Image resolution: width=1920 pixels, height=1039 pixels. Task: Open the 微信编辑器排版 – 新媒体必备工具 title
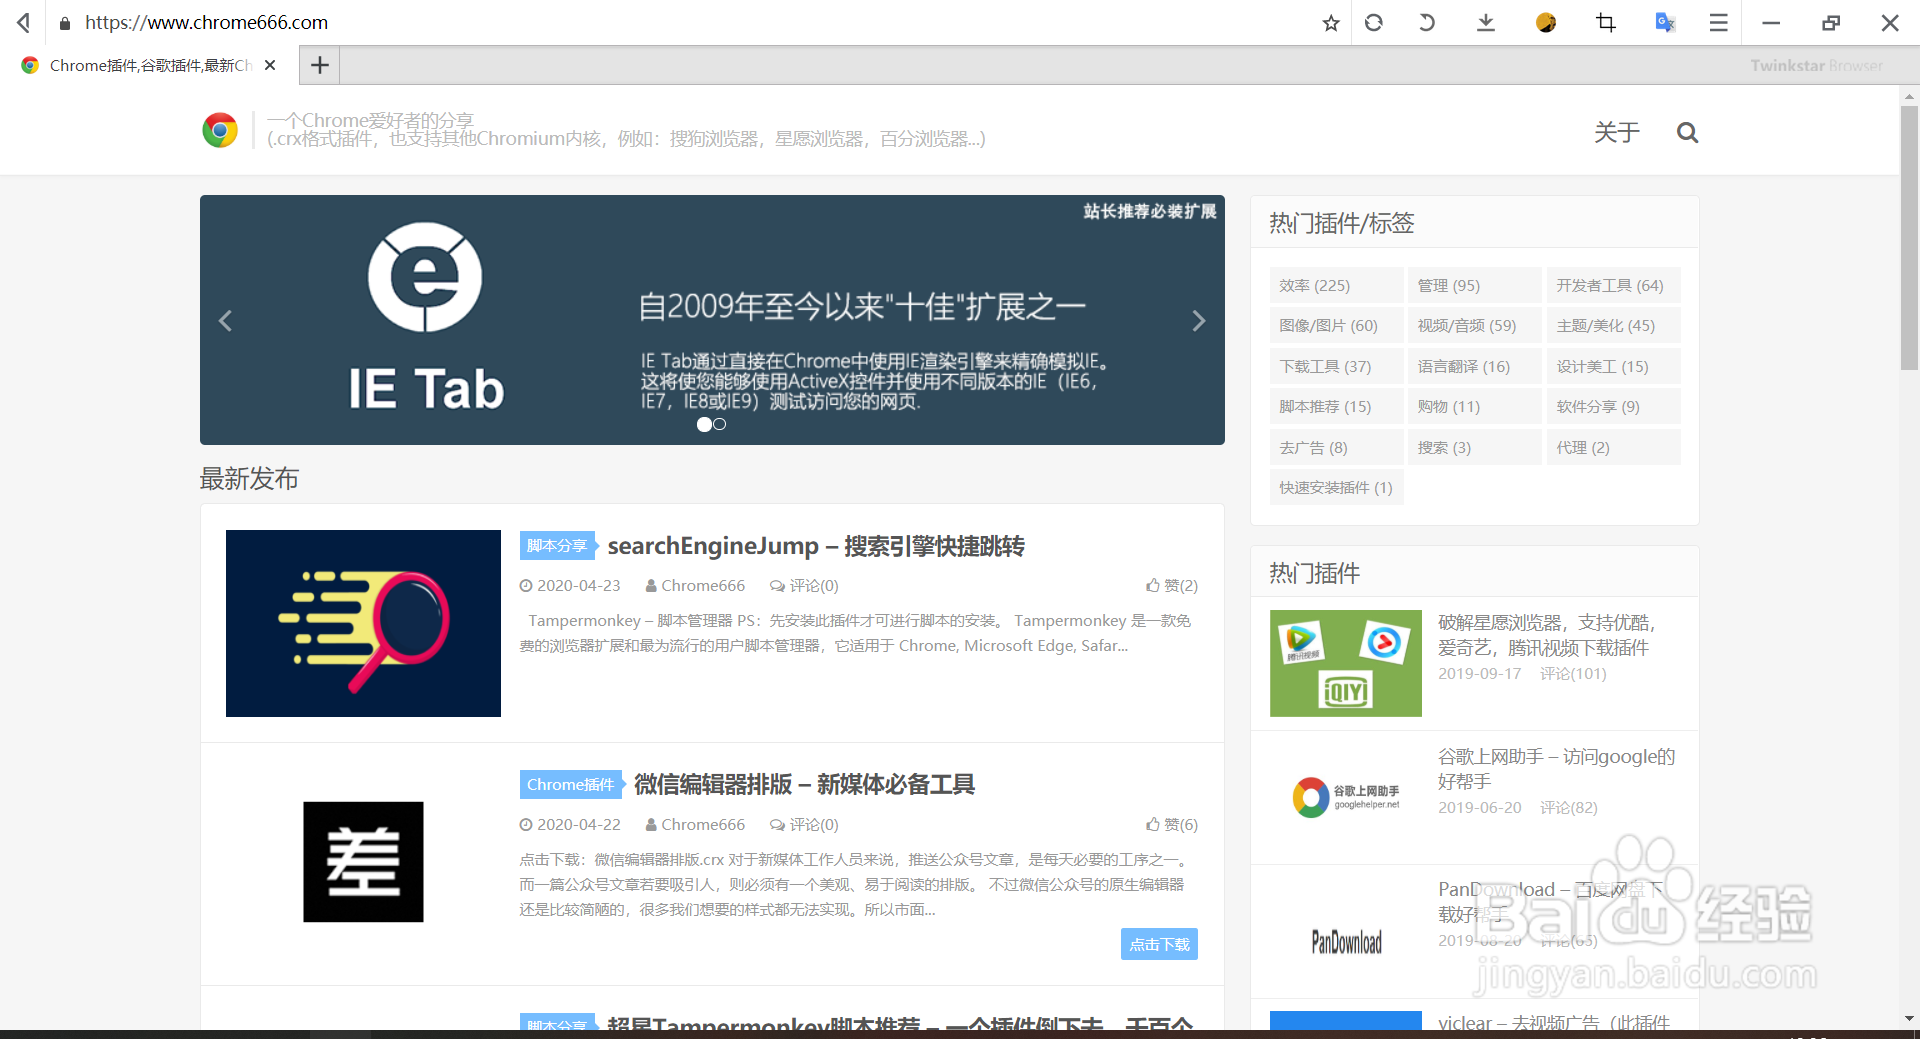[x=804, y=784]
